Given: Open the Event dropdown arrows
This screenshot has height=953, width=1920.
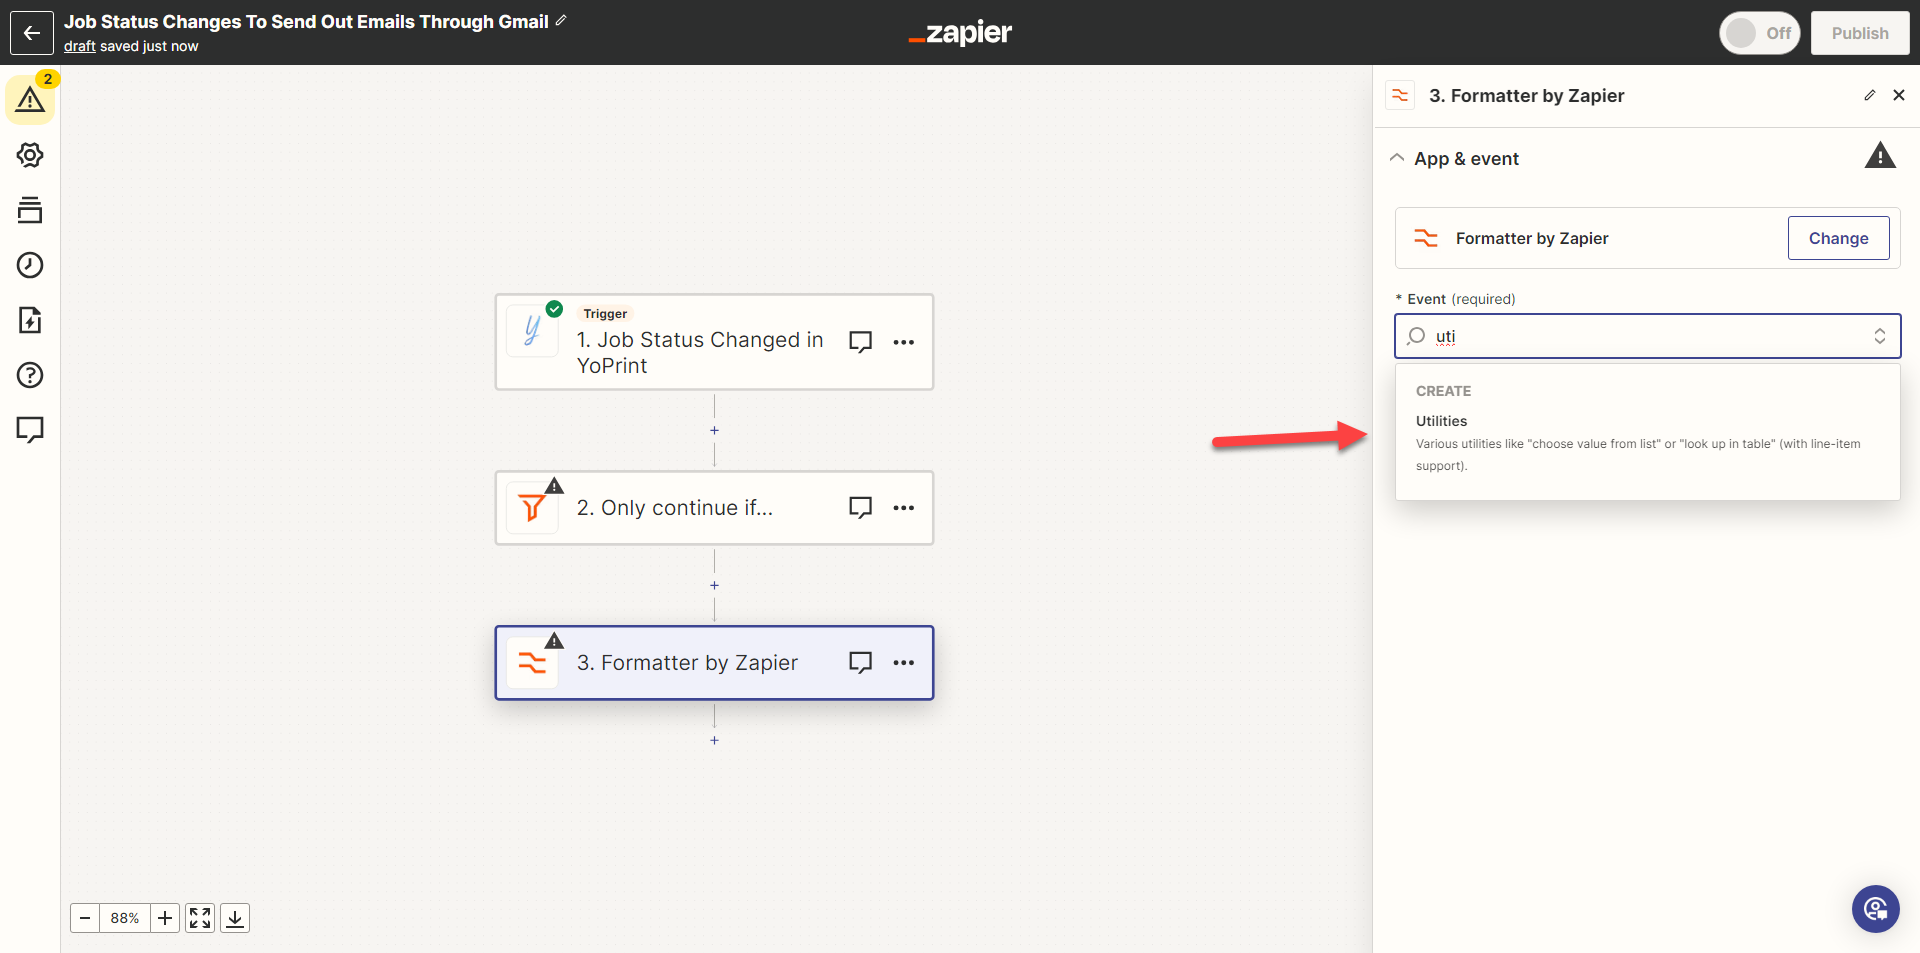Looking at the screenshot, I should (1880, 336).
